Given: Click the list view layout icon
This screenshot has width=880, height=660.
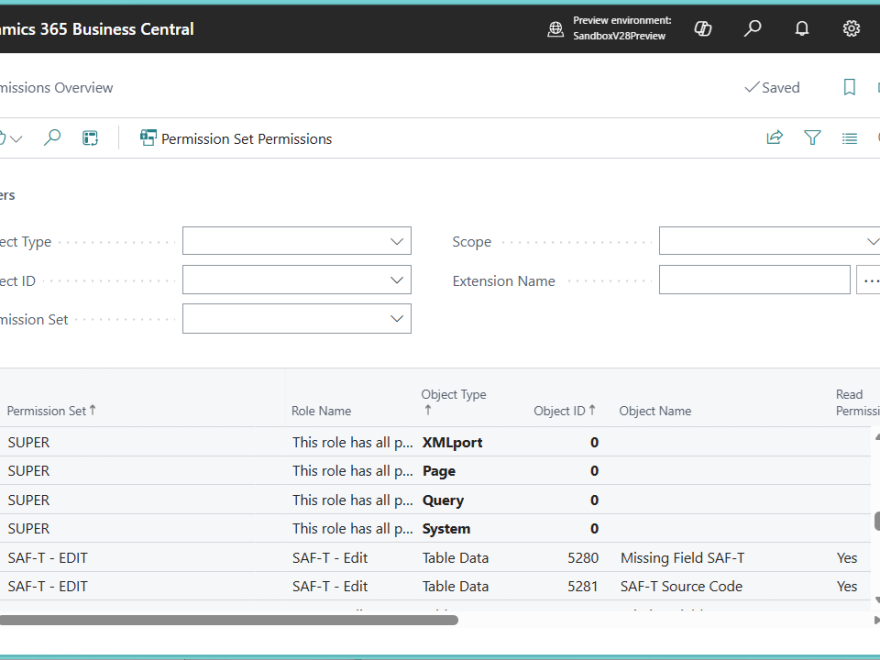Looking at the screenshot, I should [849, 138].
